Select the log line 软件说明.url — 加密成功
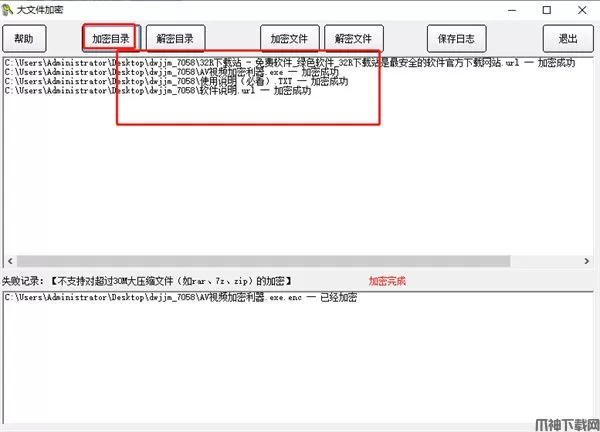600x432 pixels. (x=158, y=91)
